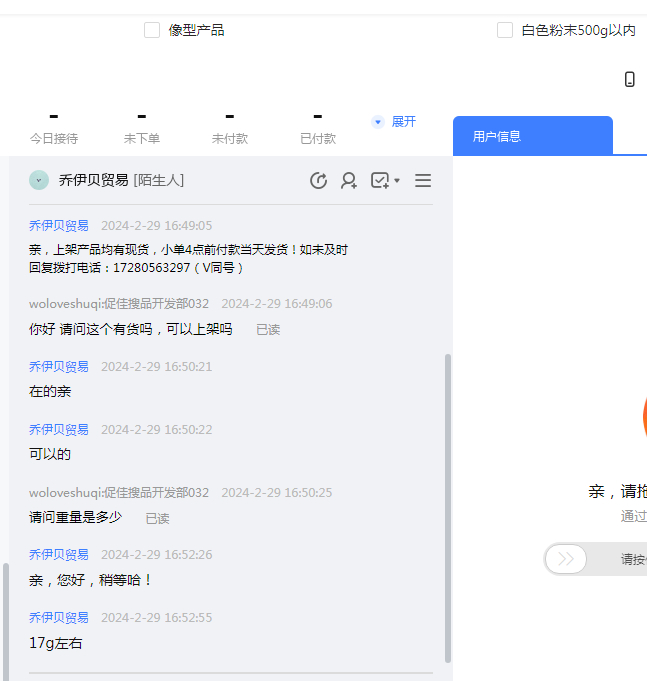647x681 pixels.
Task: Click the 乔伊贝贸易 avatar status icon
Action: coord(39,180)
